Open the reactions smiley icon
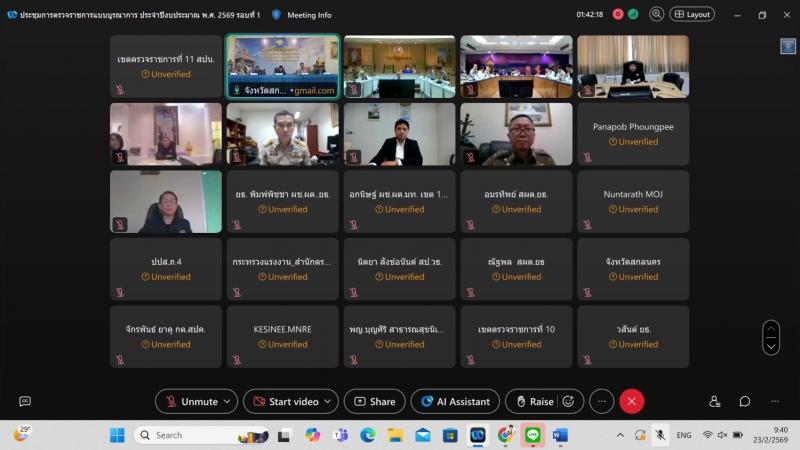 pyautogui.click(x=568, y=402)
